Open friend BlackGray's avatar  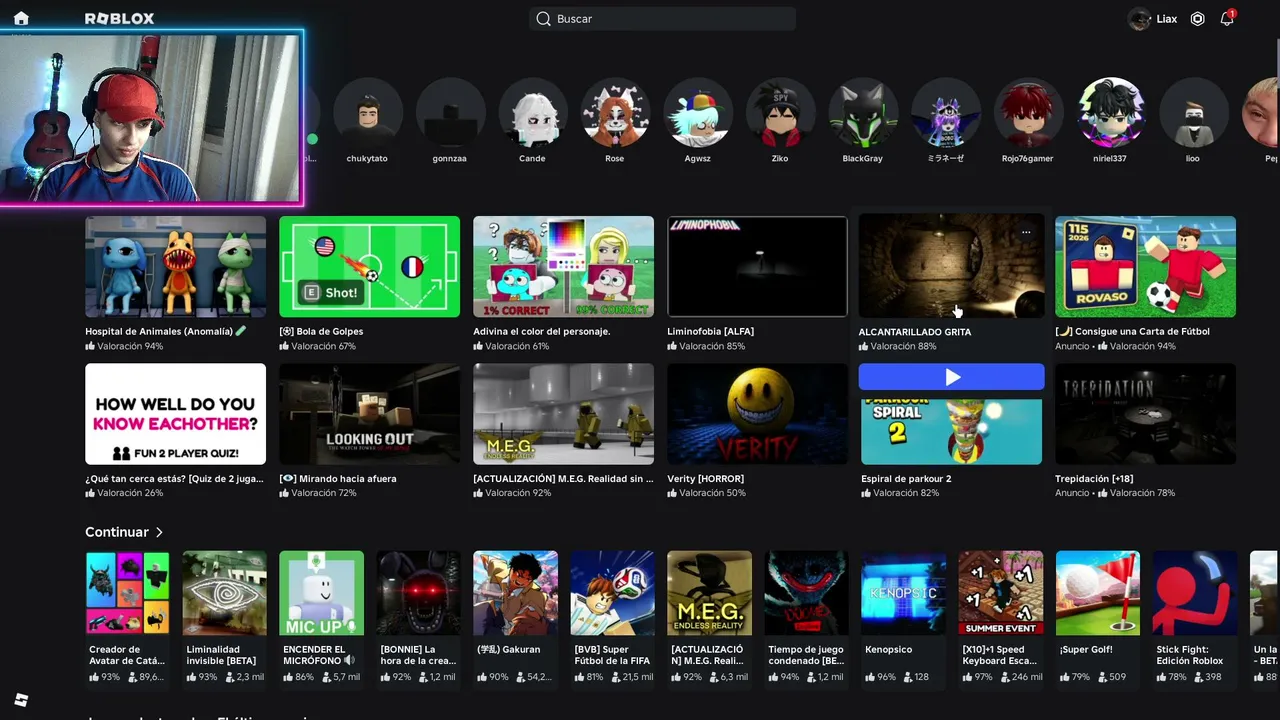click(862, 112)
